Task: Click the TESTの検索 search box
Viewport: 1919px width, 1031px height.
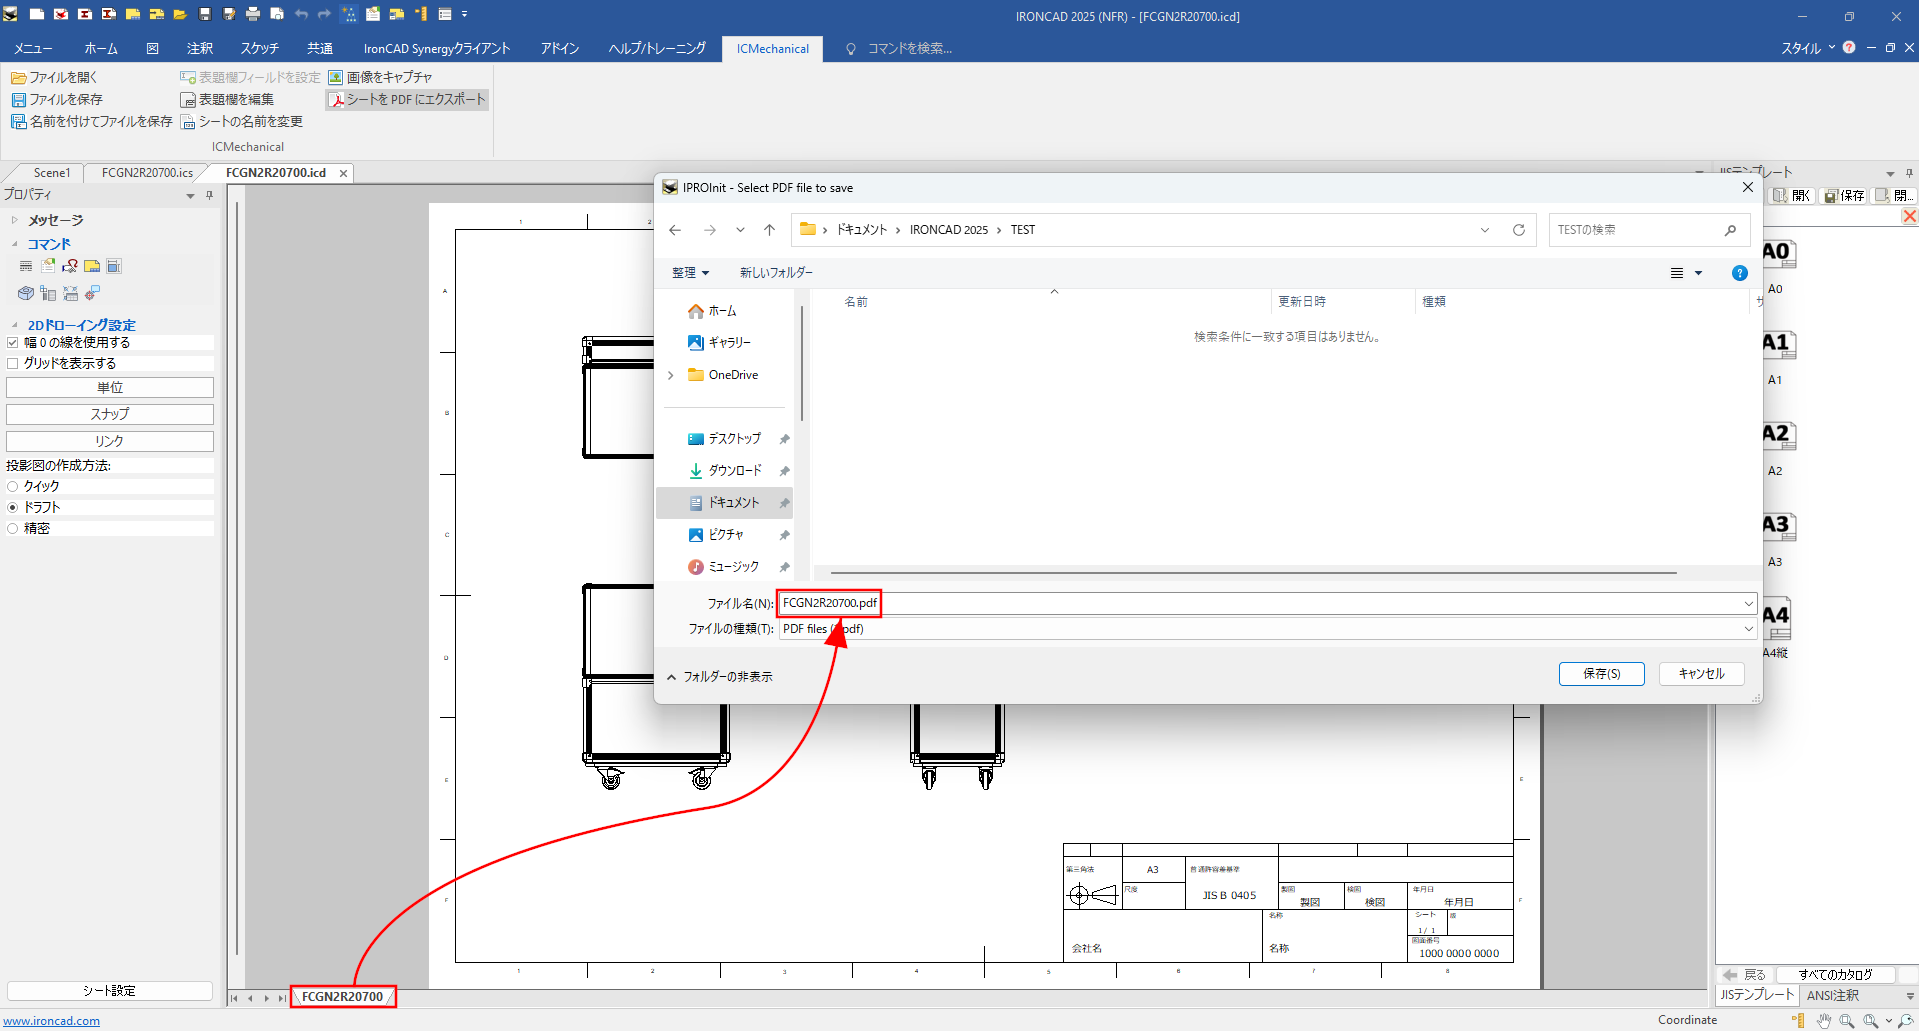Action: [1648, 230]
